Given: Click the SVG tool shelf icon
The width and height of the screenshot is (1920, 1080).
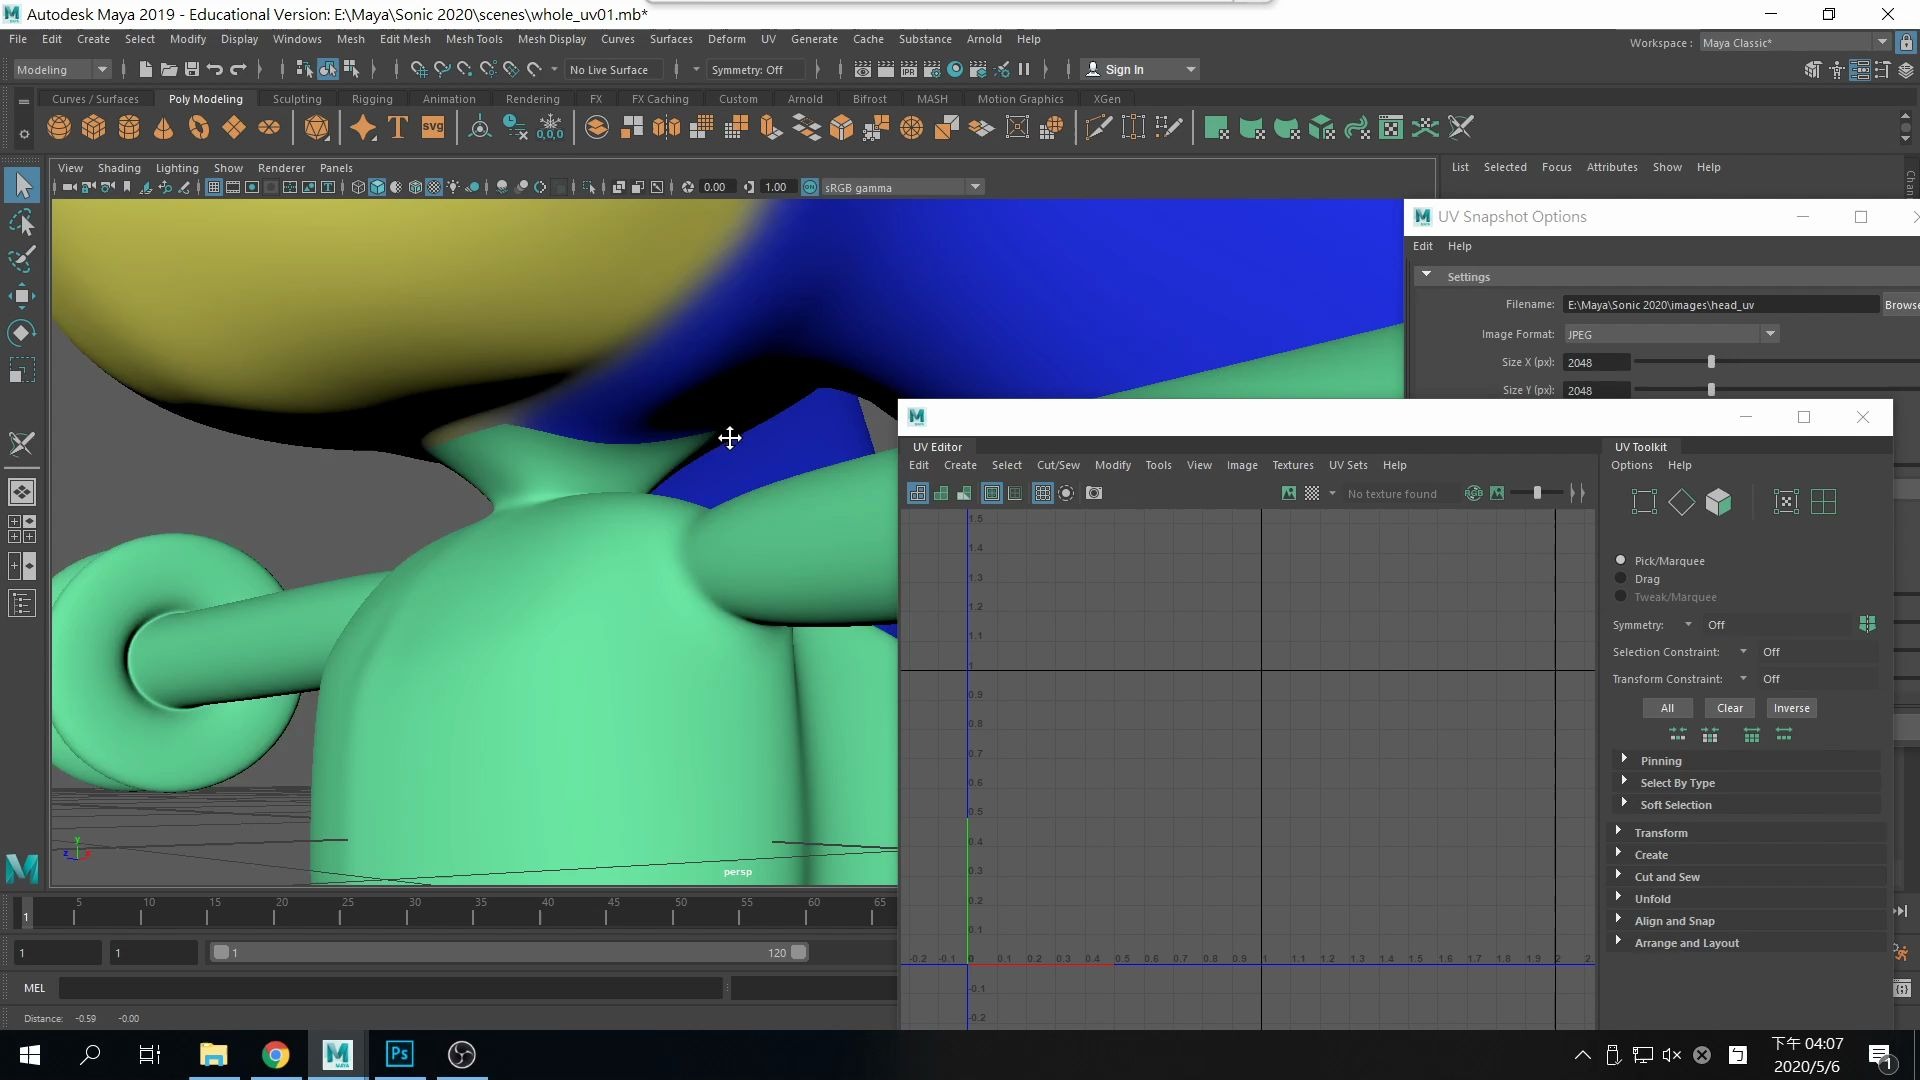Looking at the screenshot, I should pos(433,128).
